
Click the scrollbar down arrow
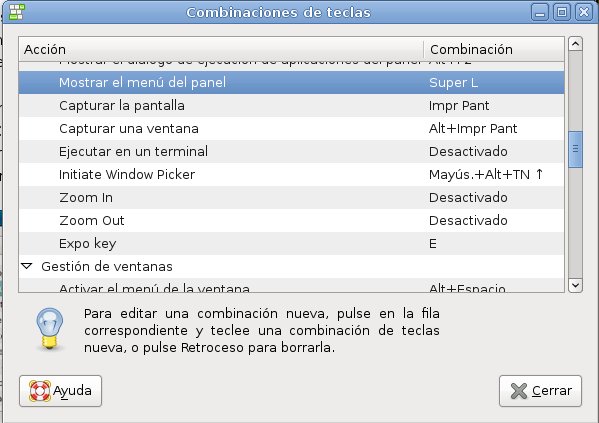[575, 285]
